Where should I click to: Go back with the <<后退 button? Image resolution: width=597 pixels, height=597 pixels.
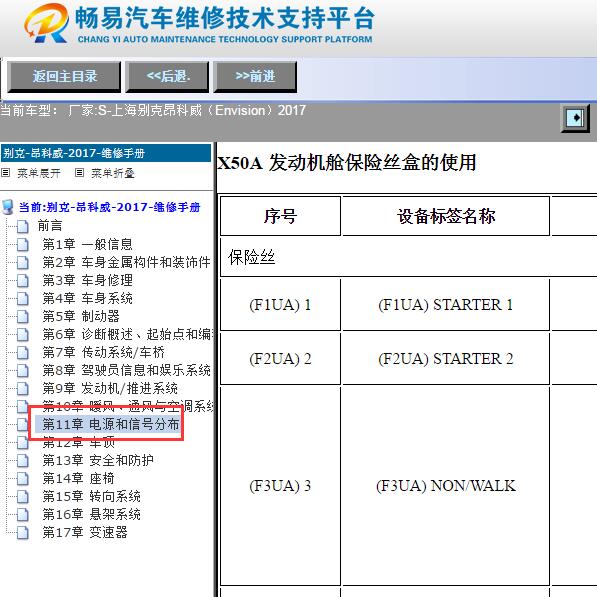tap(168, 77)
